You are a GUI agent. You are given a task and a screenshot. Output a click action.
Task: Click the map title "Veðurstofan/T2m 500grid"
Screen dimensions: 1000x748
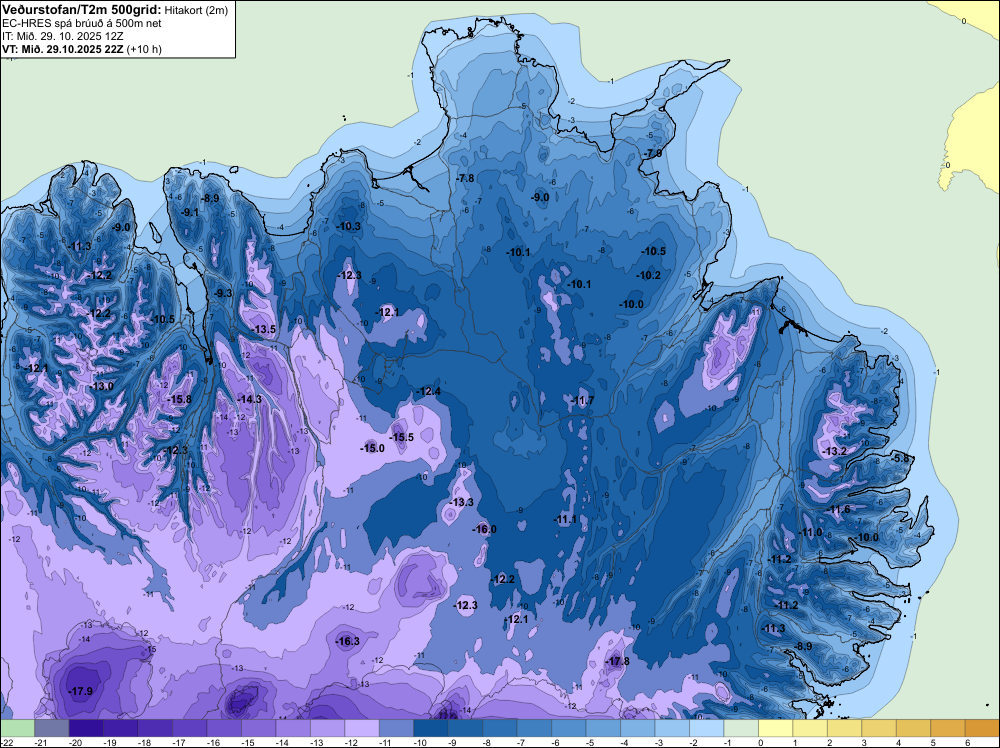point(81,10)
